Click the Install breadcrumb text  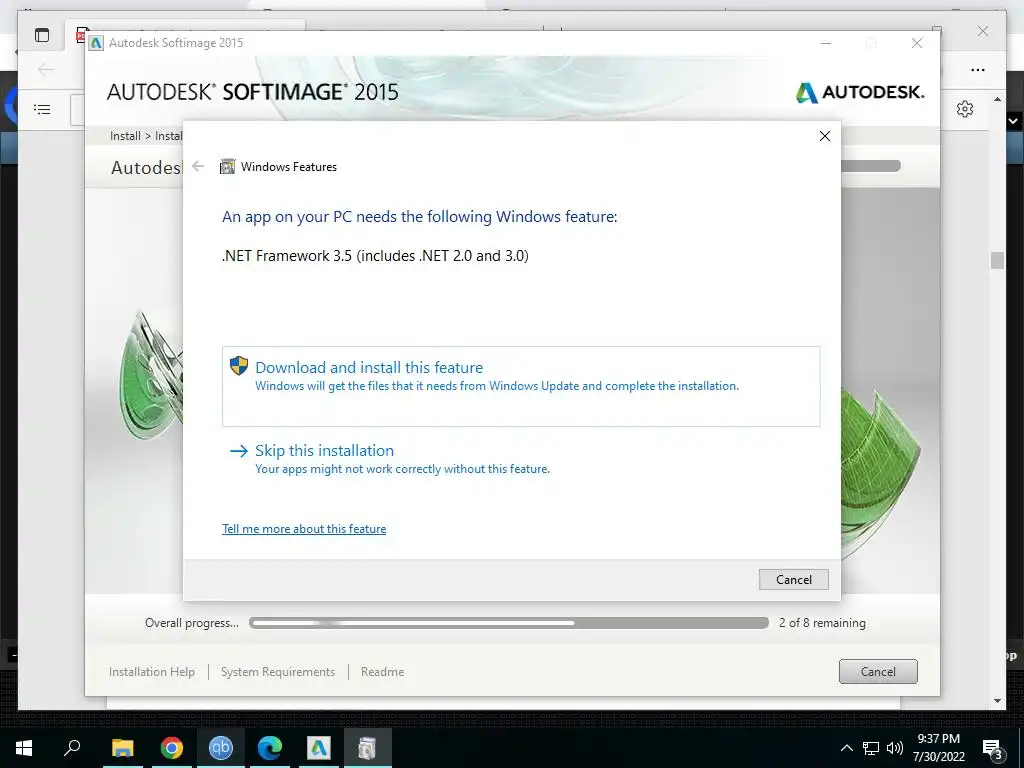click(125, 136)
